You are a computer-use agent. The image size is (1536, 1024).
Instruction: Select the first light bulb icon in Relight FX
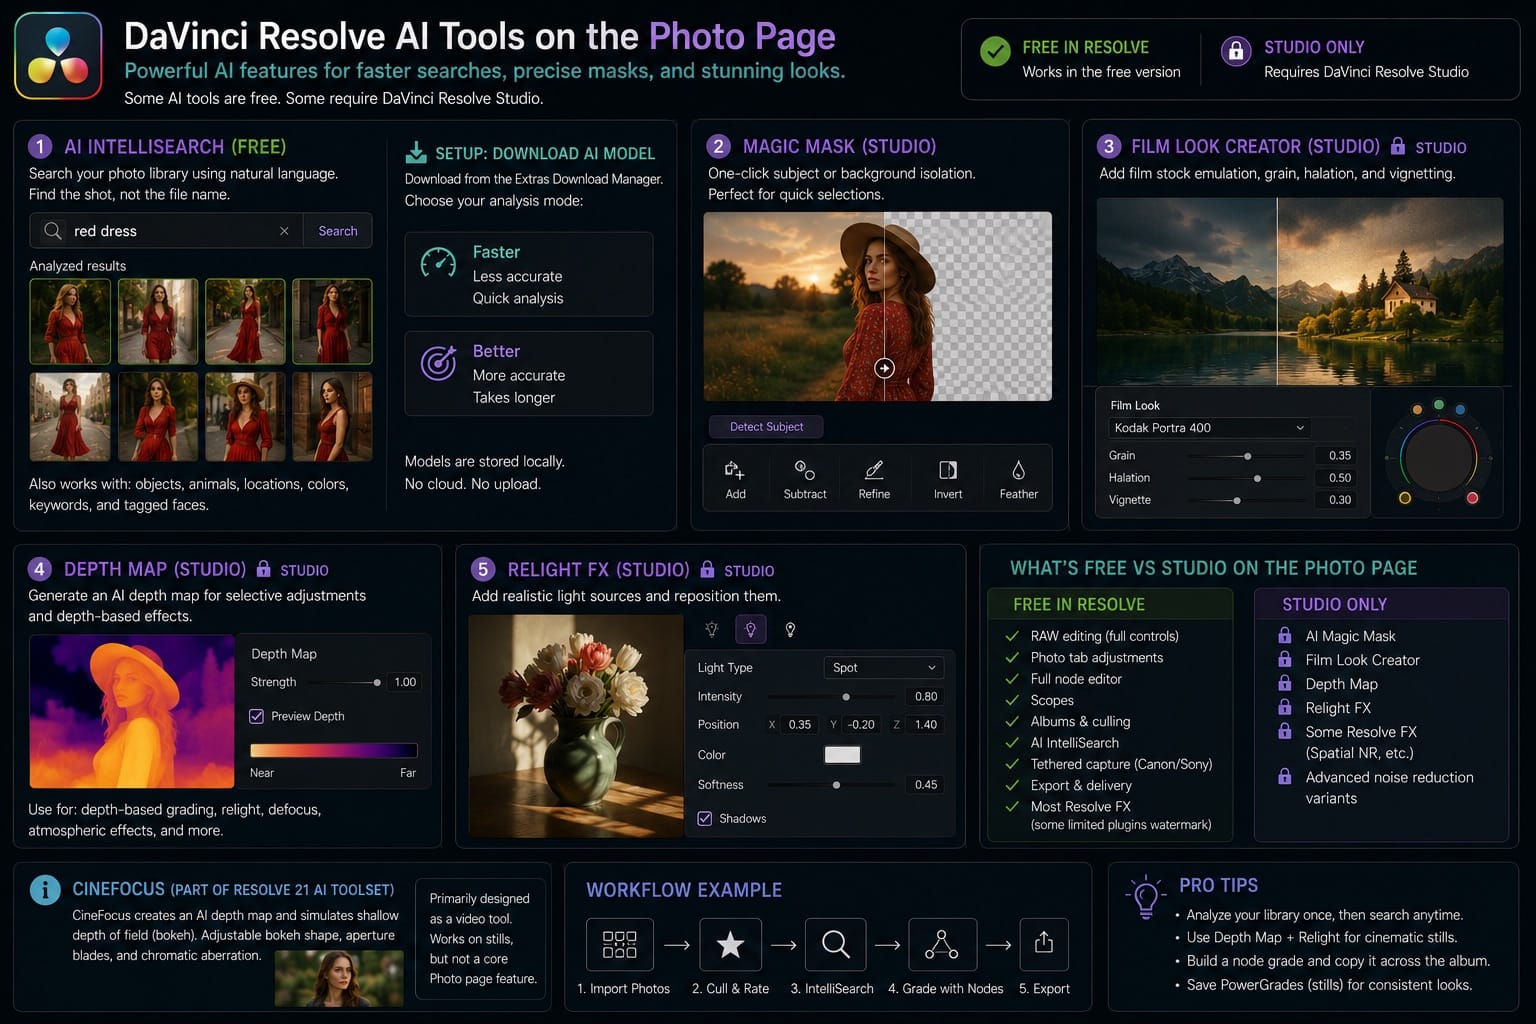(712, 629)
